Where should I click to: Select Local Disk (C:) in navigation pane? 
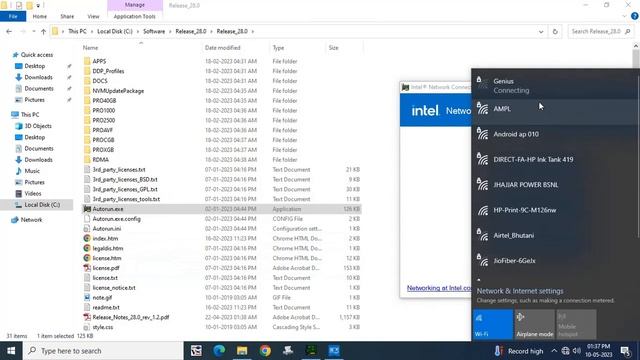[x=42, y=204]
